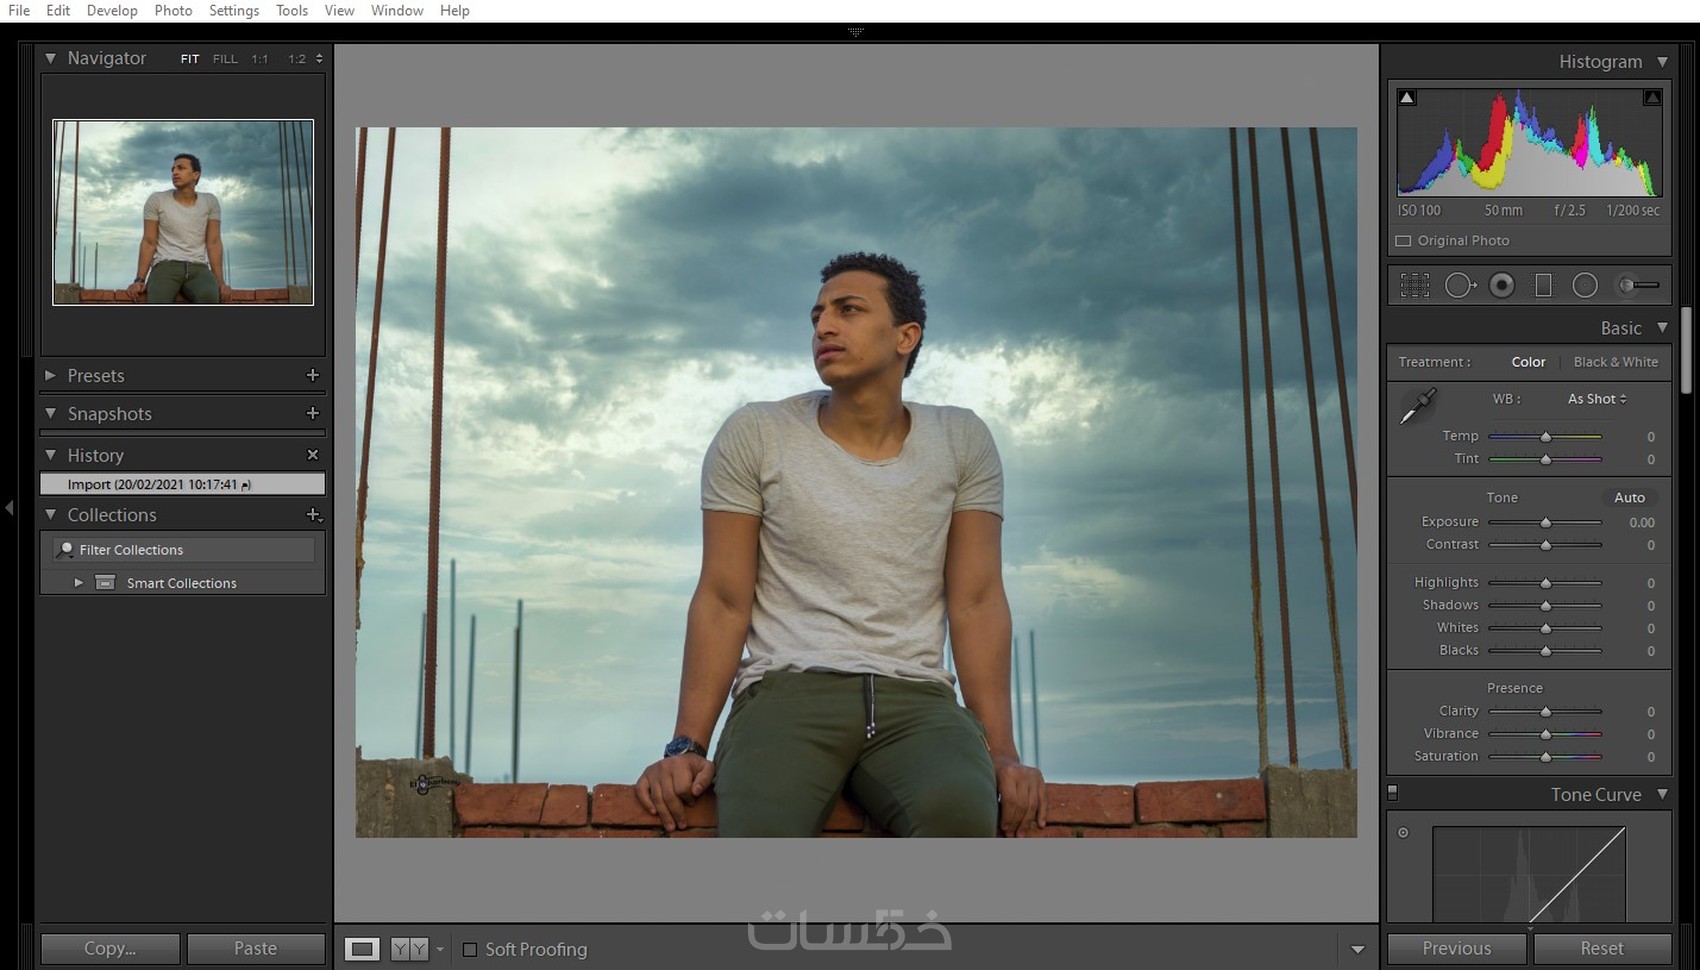Collapse the Histogram panel
Viewport: 1700px width, 970px height.
(x=1662, y=61)
